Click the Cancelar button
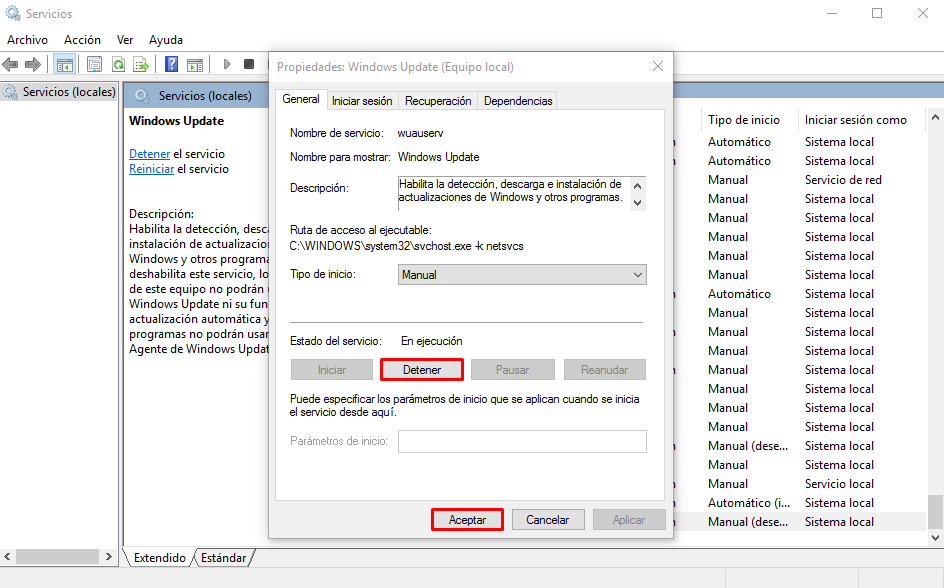This screenshot has height=588, width=944. 547,519
